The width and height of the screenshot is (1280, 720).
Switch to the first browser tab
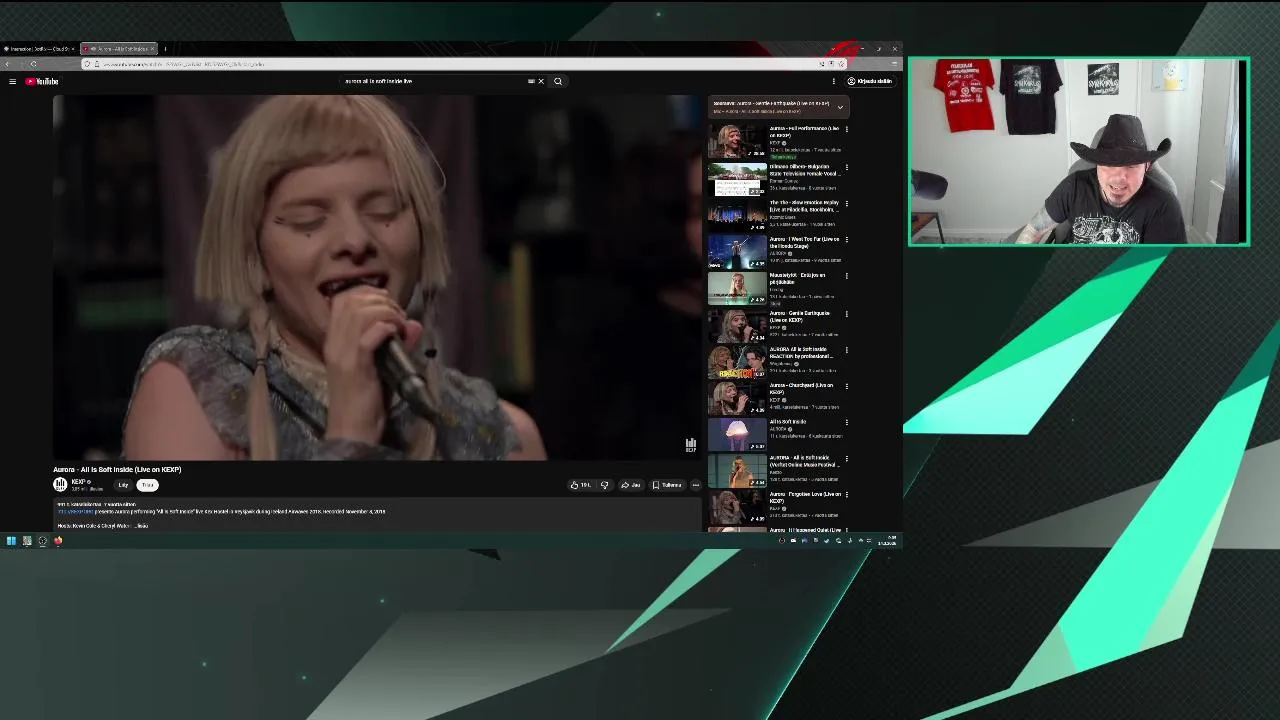click(x=40, y=48)
